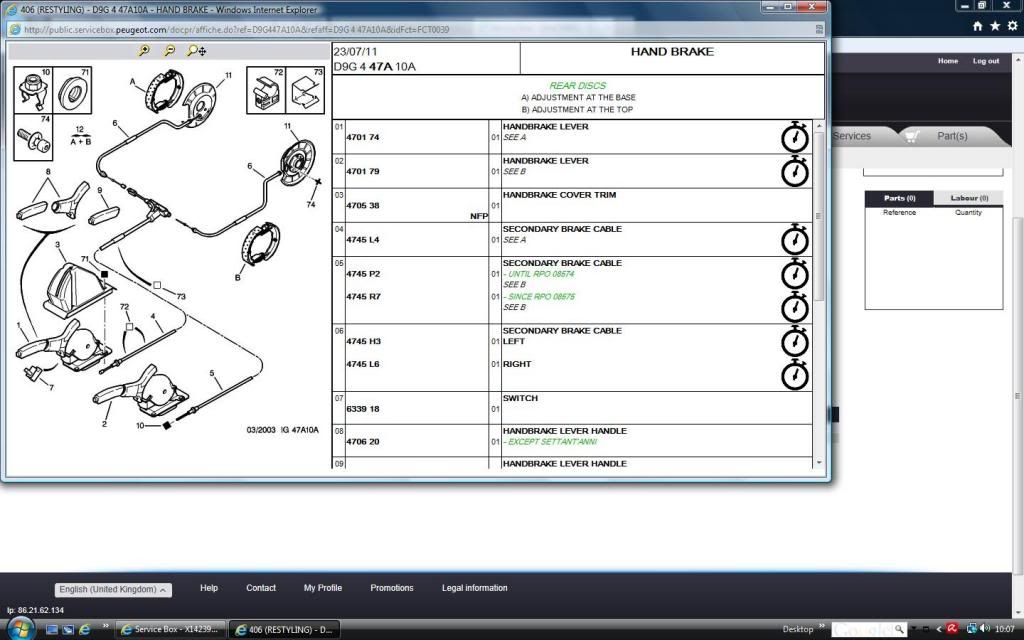Click the volume icon in system tray
The height and width of the screenshot is (640, 1024).
[985, 629]
